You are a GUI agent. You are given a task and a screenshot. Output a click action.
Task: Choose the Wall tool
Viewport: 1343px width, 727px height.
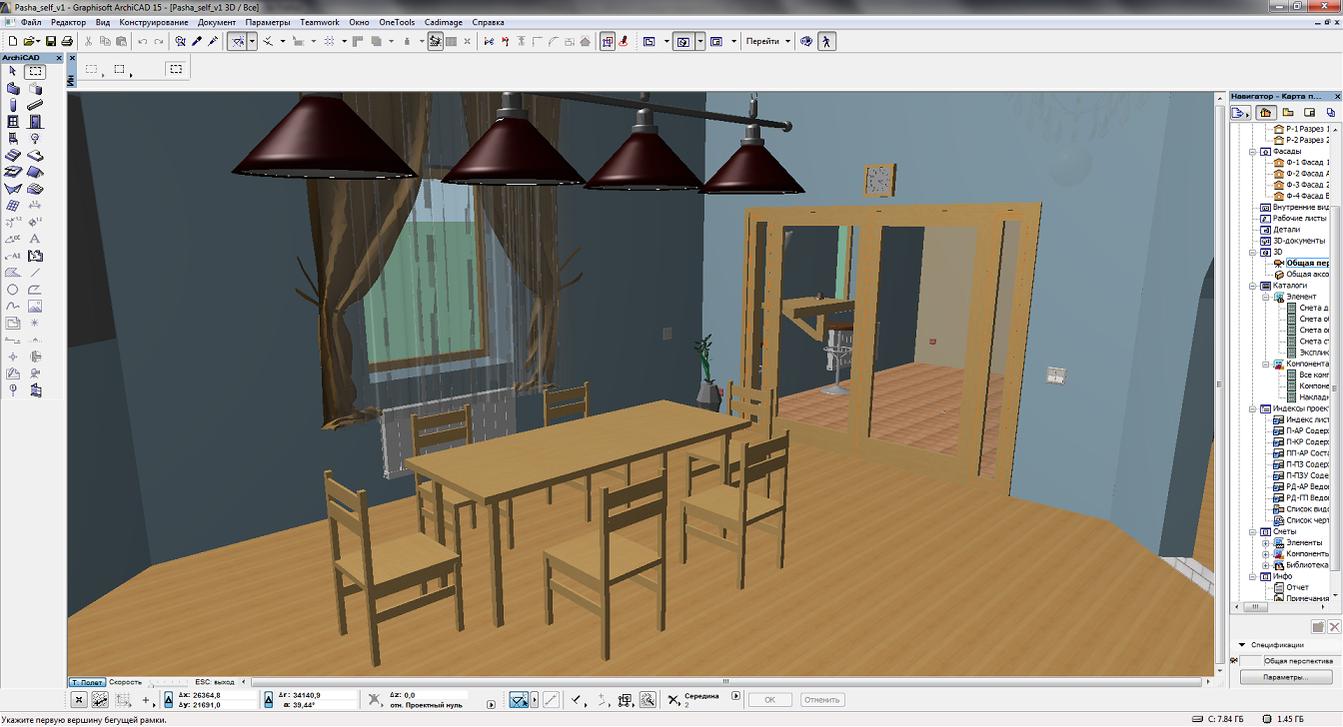[13, 89]
